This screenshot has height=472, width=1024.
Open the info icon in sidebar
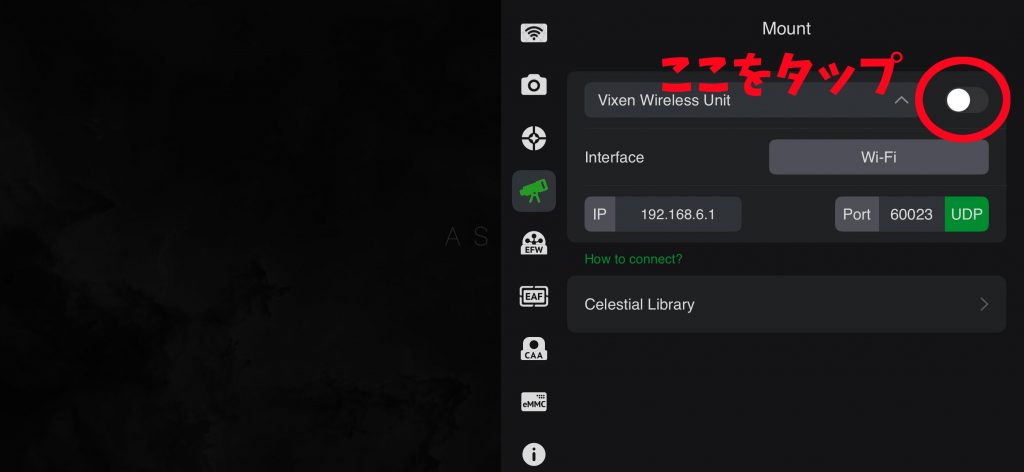[534, 454]
